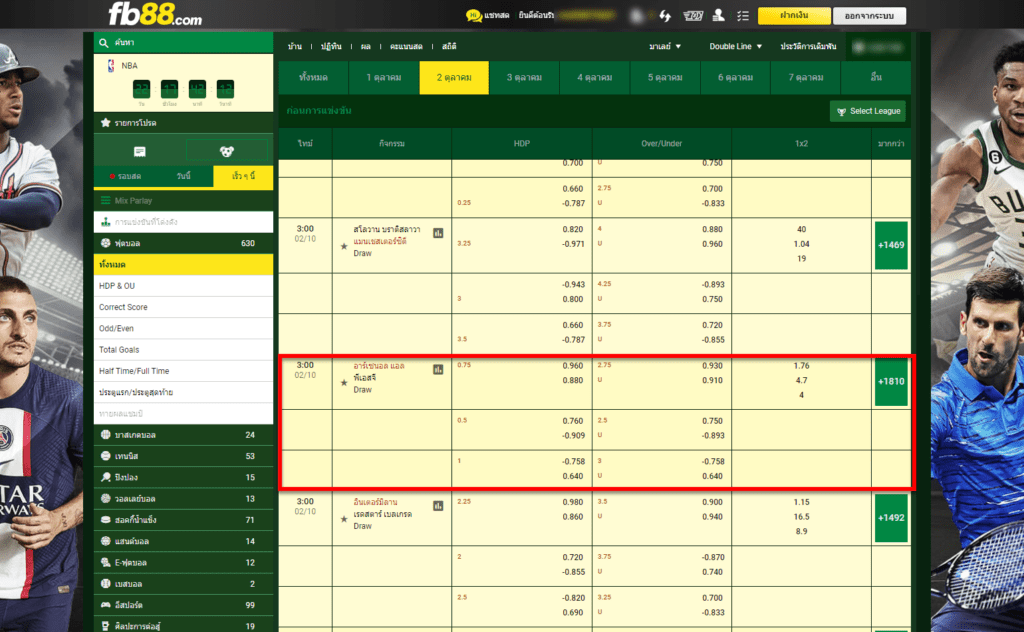Select the other (อื่น) date tab
Viewport: 1024px width, 632px height.
pos(876,78)
